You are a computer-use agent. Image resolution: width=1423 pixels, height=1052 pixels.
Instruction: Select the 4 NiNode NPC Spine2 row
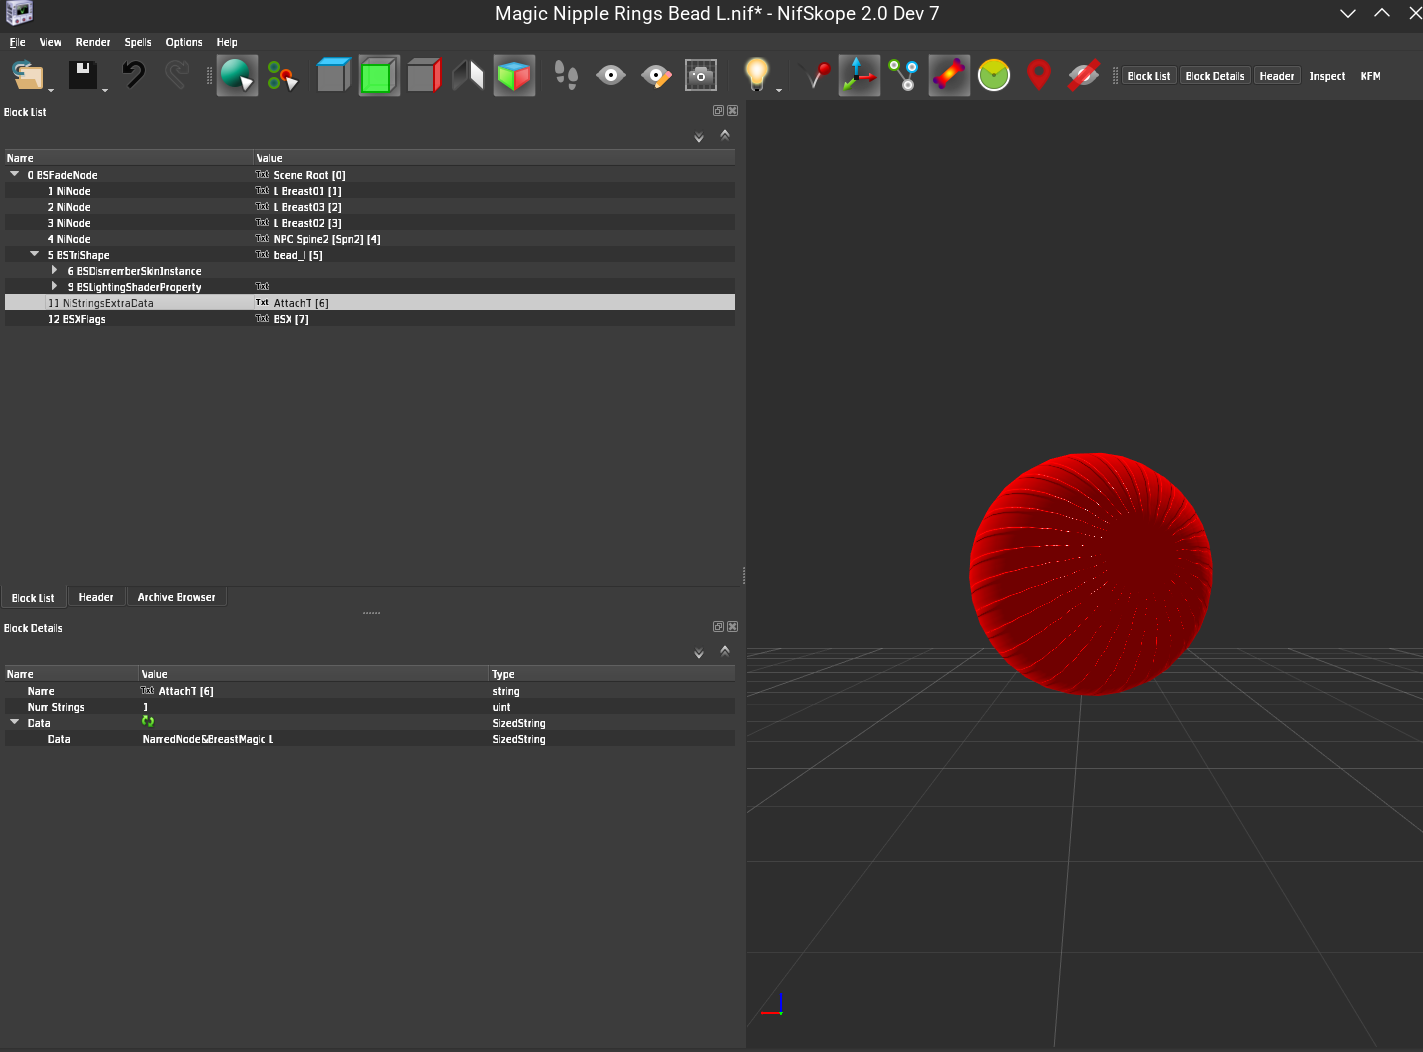pyautogui.click(x=370, y=239)
